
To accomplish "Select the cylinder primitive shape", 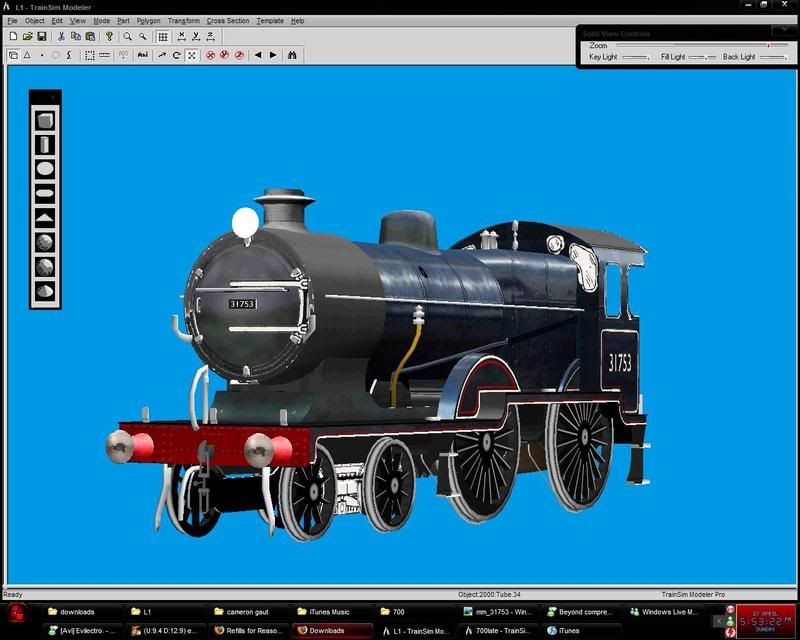I will [45, 144].
